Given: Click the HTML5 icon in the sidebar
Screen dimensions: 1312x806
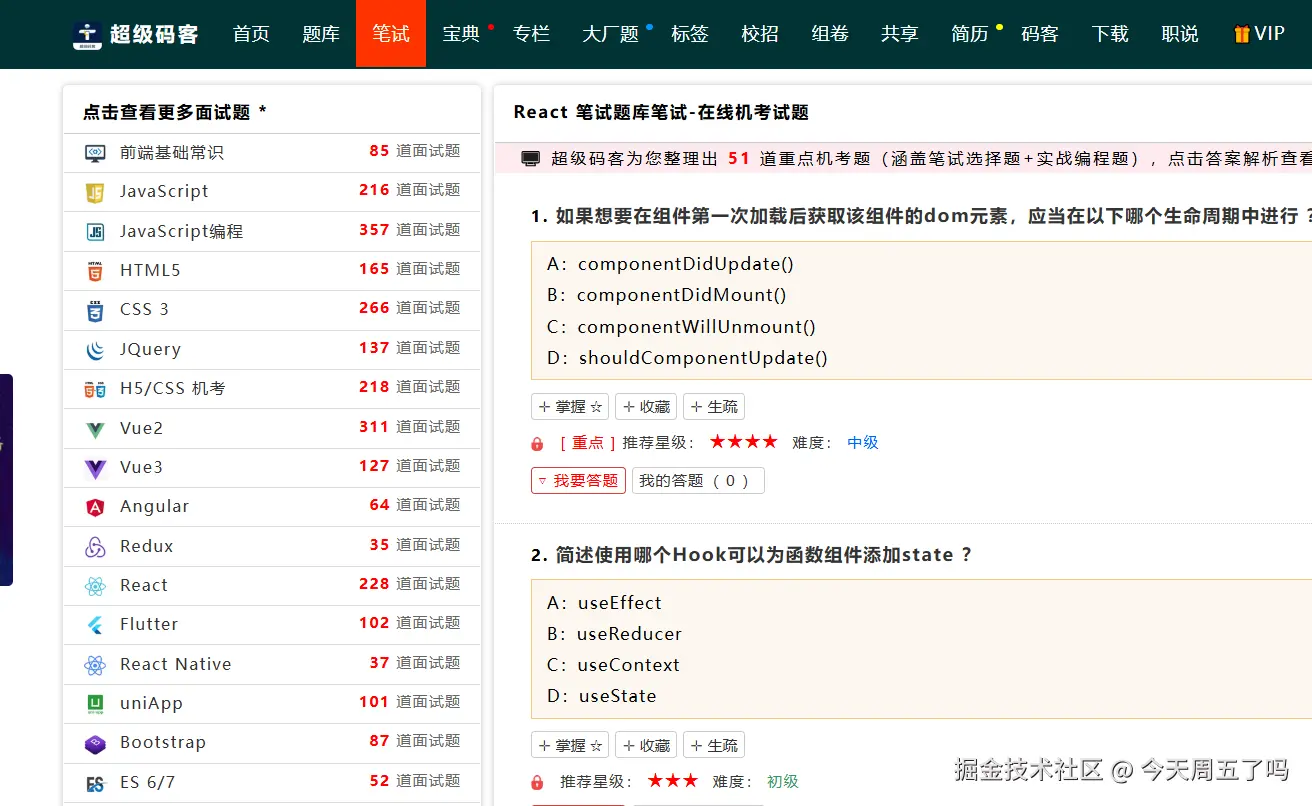Looking at the screenshot, I should [93, 270].
